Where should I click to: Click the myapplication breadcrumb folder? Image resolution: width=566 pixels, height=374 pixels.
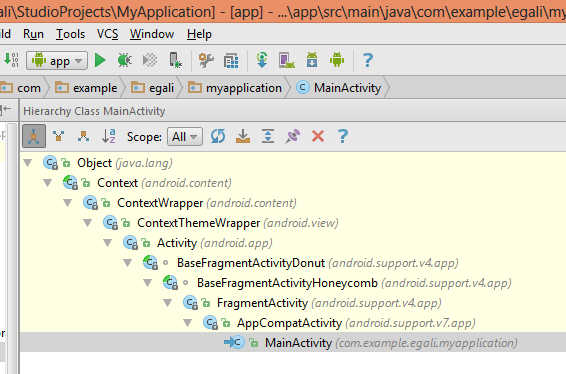(235, 88)
